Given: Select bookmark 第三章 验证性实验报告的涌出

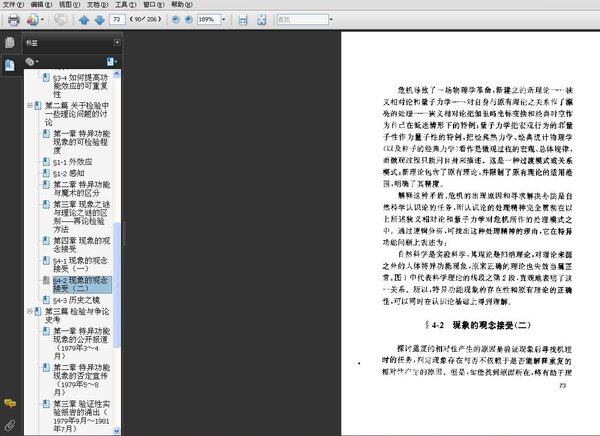Looking at the screenshot, I should pos(82,416).
